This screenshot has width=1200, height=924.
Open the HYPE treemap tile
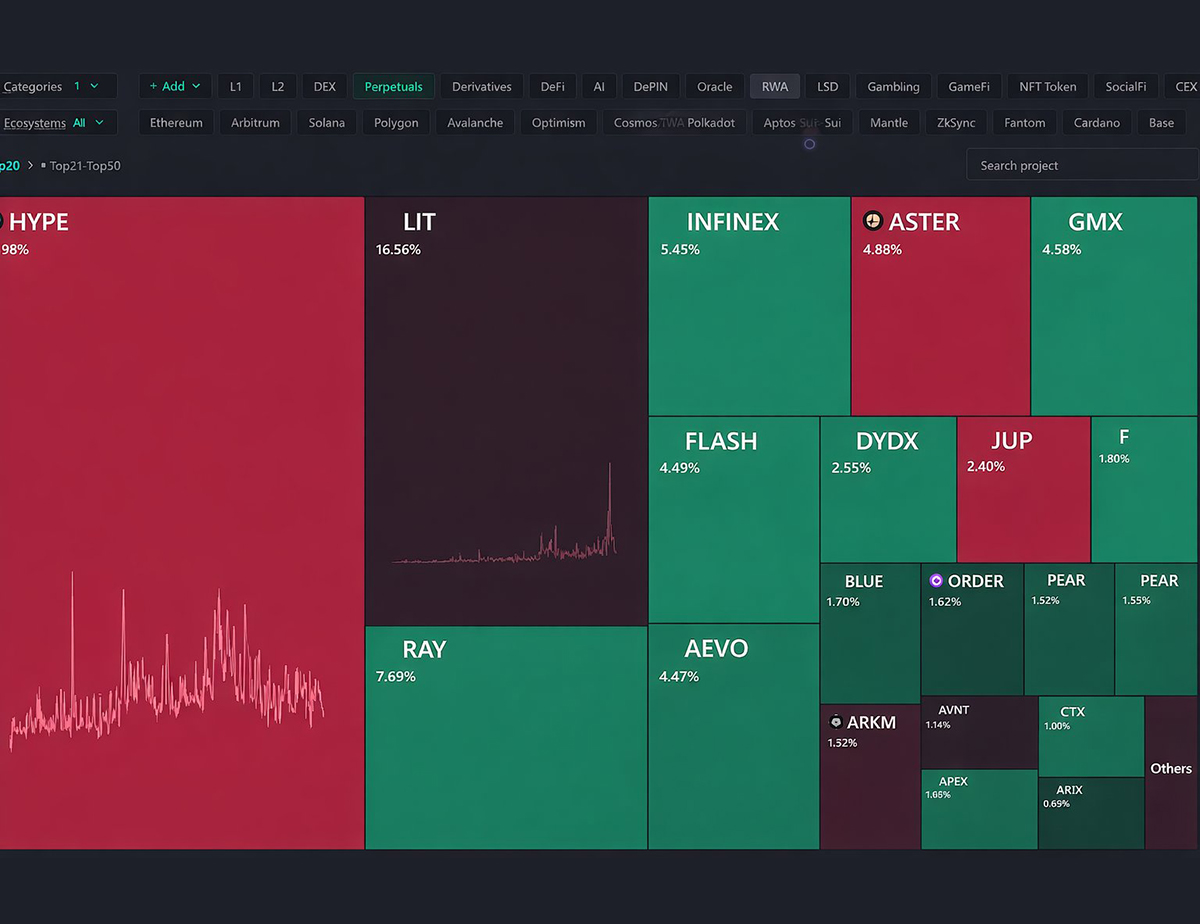182,523
